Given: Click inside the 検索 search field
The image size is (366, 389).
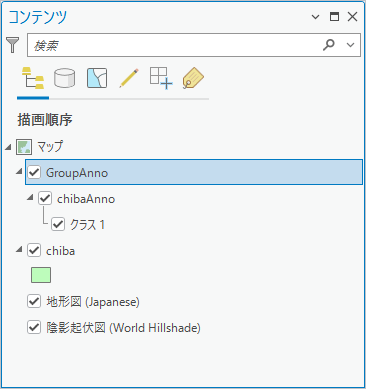Looking at the screenshot, I should coord(194,45).
